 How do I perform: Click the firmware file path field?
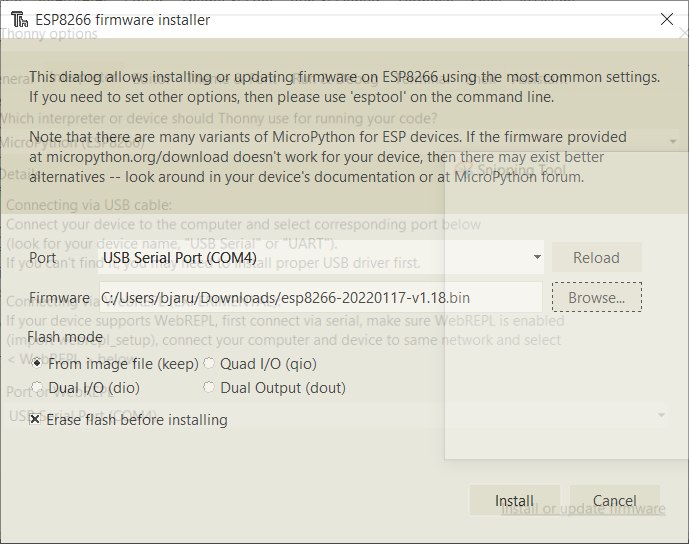[x=320, y=298]
